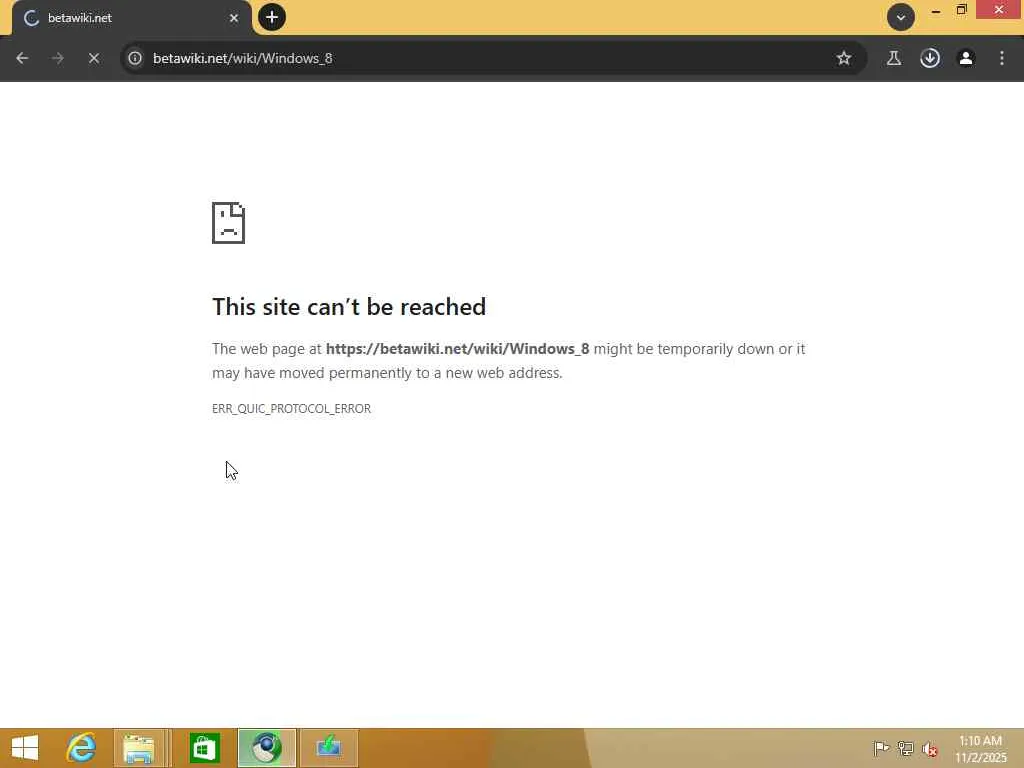Open the Windows Start button

pos(25,748)
